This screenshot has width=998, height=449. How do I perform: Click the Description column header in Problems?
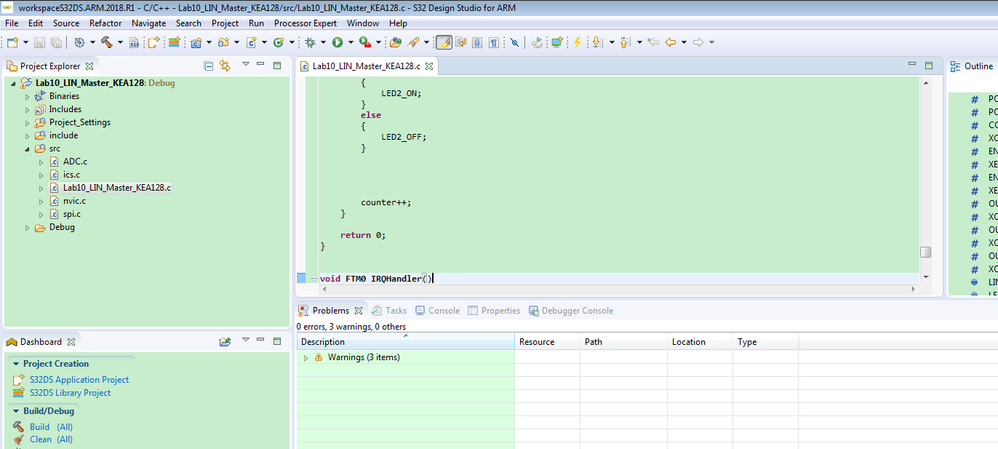(405, 342)
